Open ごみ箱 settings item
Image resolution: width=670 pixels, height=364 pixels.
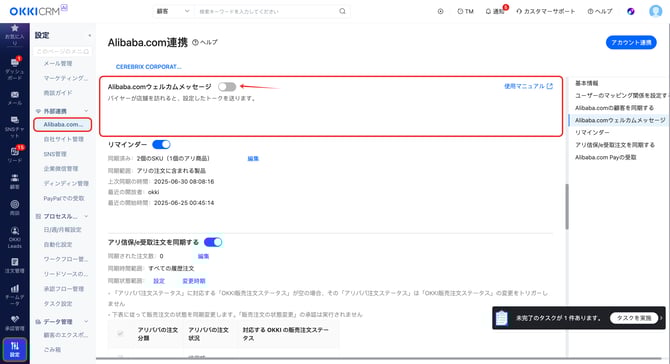[52, 349]
